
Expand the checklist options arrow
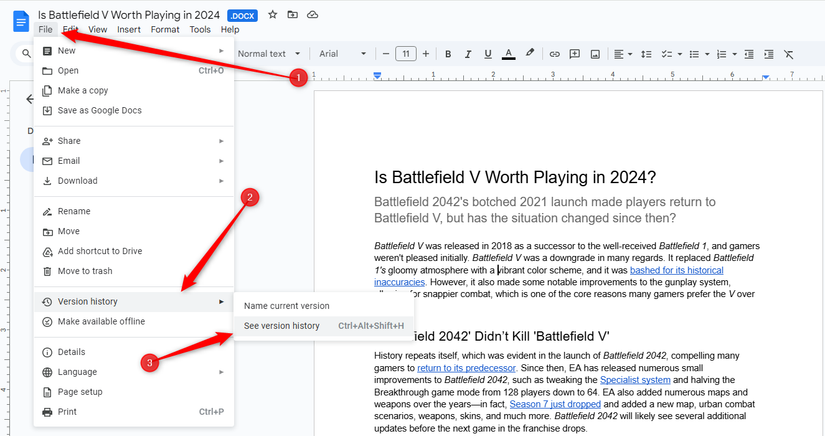pos(680,54)
